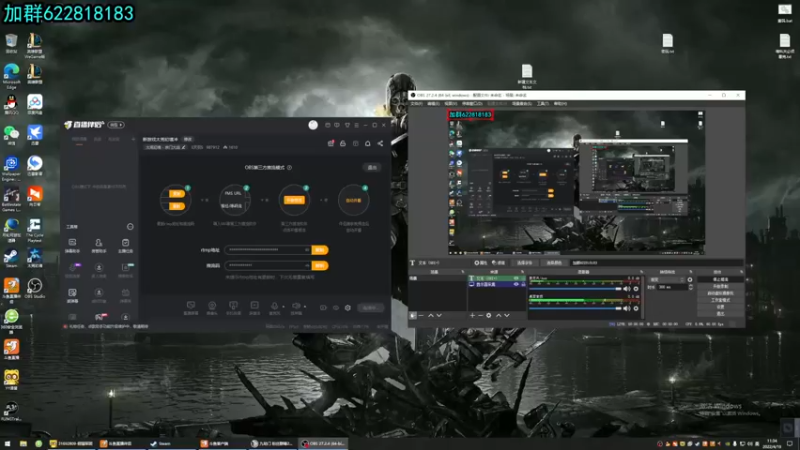
Task: Open the Tools menu in OBS
Action: [x=543, y=104]
